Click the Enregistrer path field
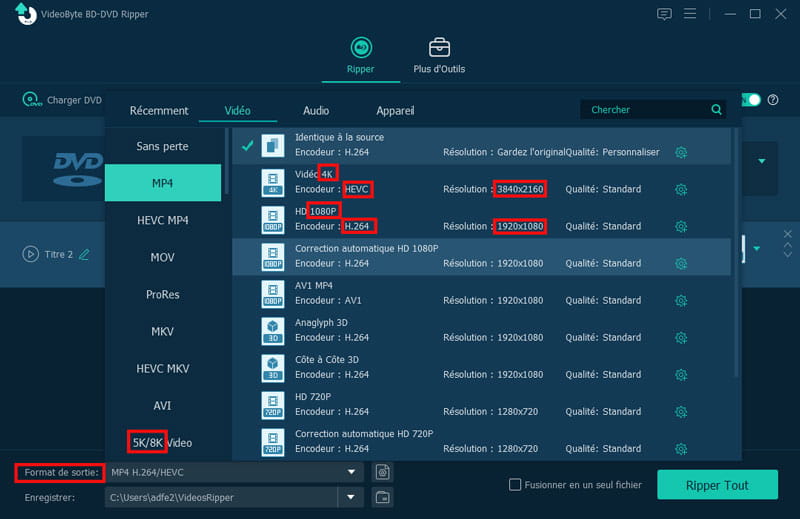Image resolution: width=800 pixels, height=519 pixels. tap(221, 497)
